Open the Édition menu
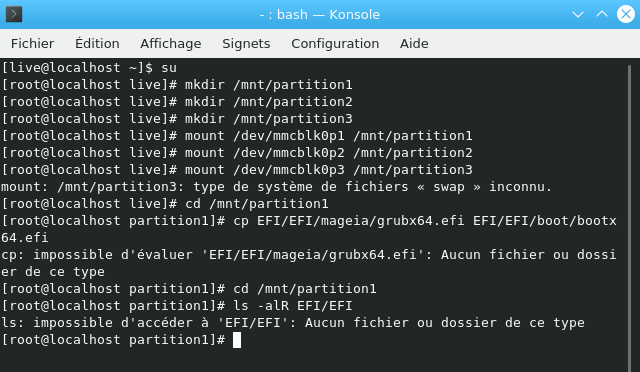Screen dimensions: 640x372 [x=97, y=43]
